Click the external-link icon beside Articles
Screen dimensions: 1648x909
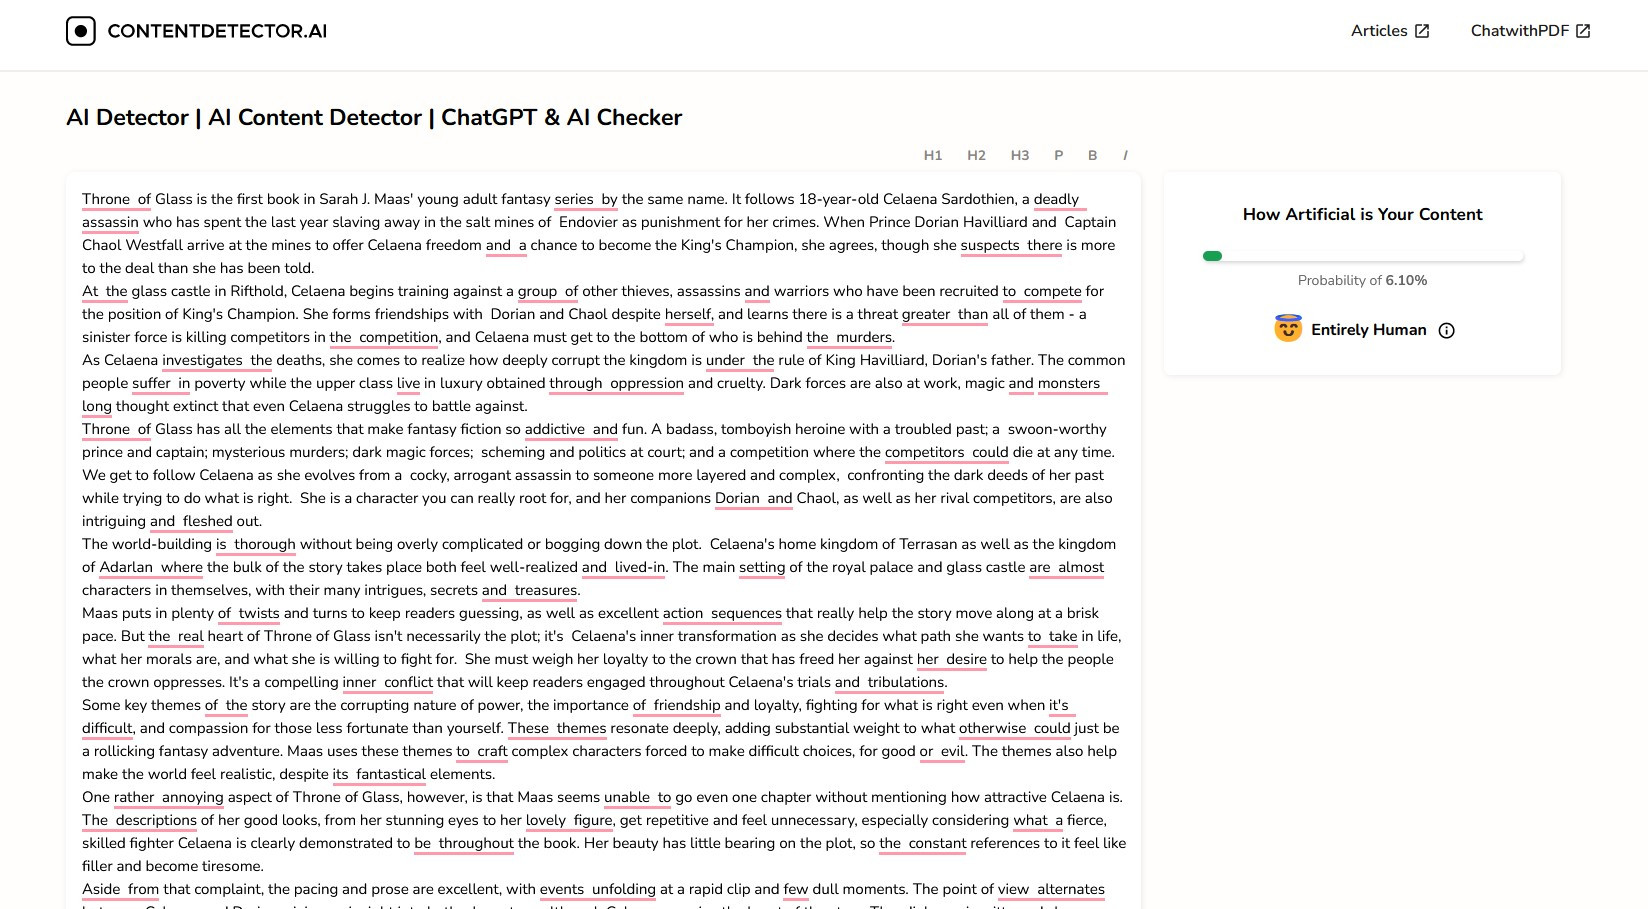[1422, 31]
